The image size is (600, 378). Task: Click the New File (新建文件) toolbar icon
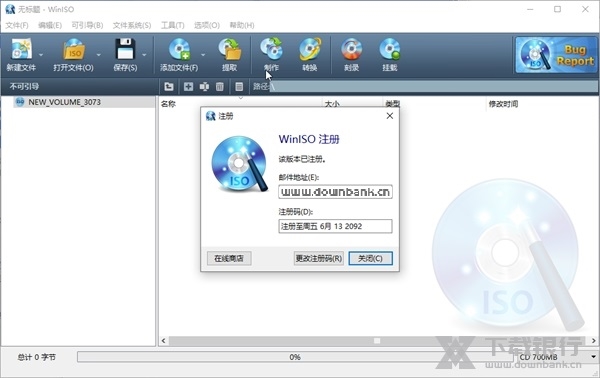[x=21, y=49]
